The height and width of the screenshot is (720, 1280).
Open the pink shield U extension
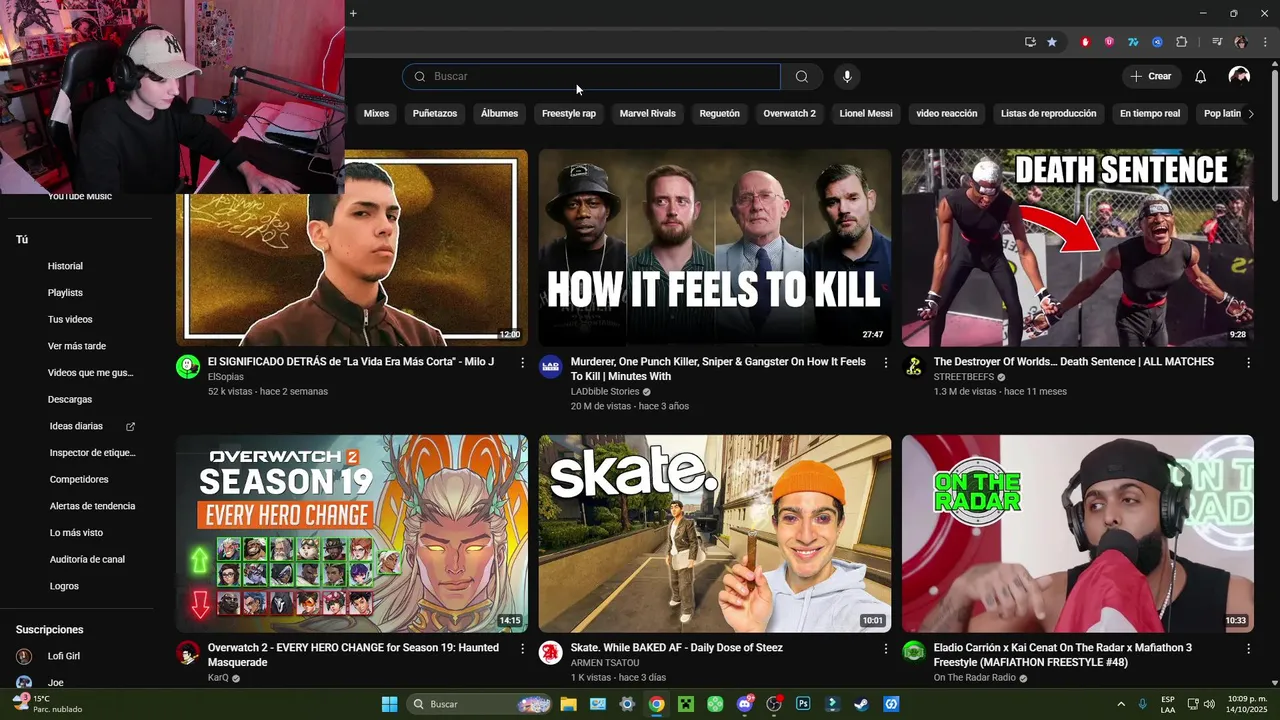tap(1109, 42)
